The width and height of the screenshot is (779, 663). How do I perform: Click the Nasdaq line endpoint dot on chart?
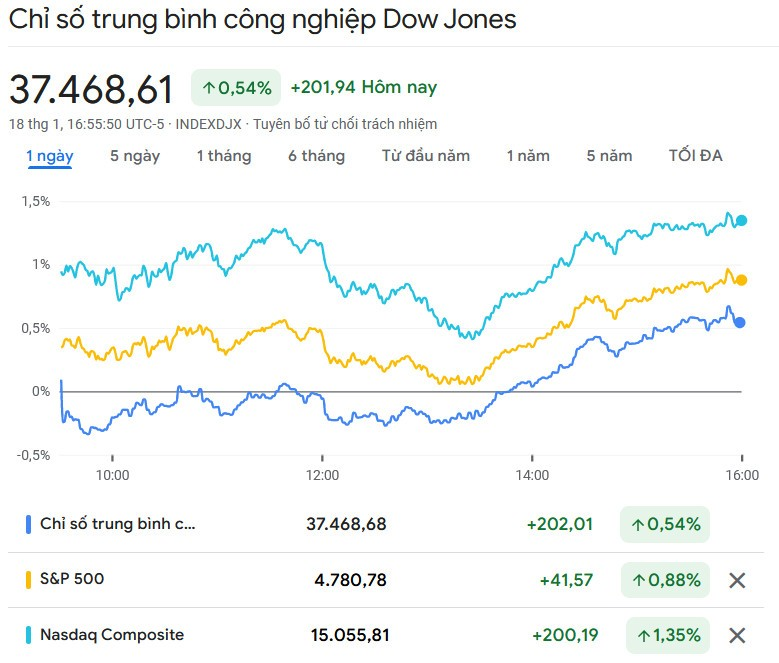tap(741, 221)
